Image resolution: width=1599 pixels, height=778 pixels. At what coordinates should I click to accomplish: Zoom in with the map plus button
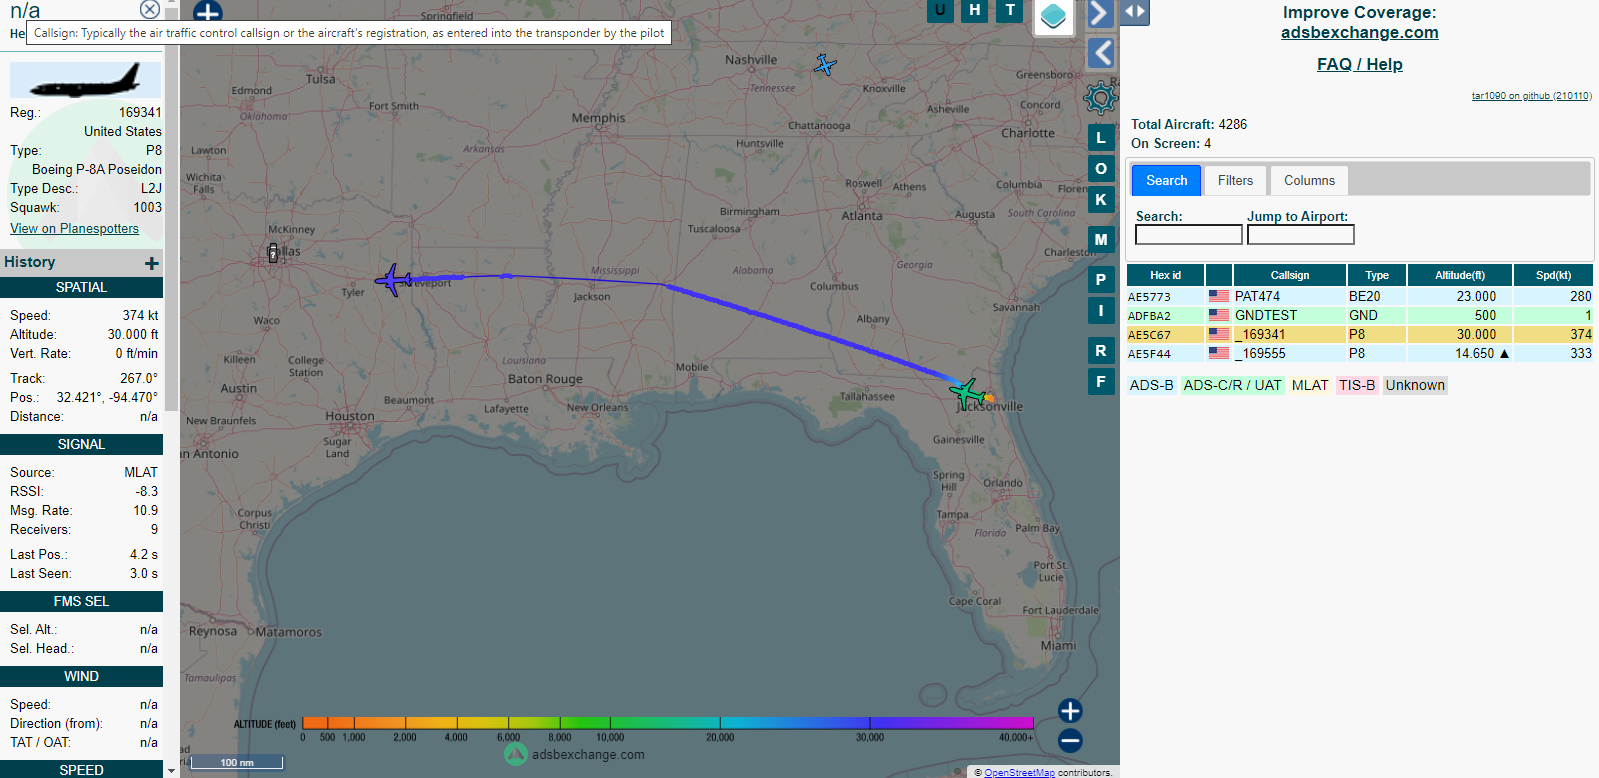click(x=1070, y=711)
